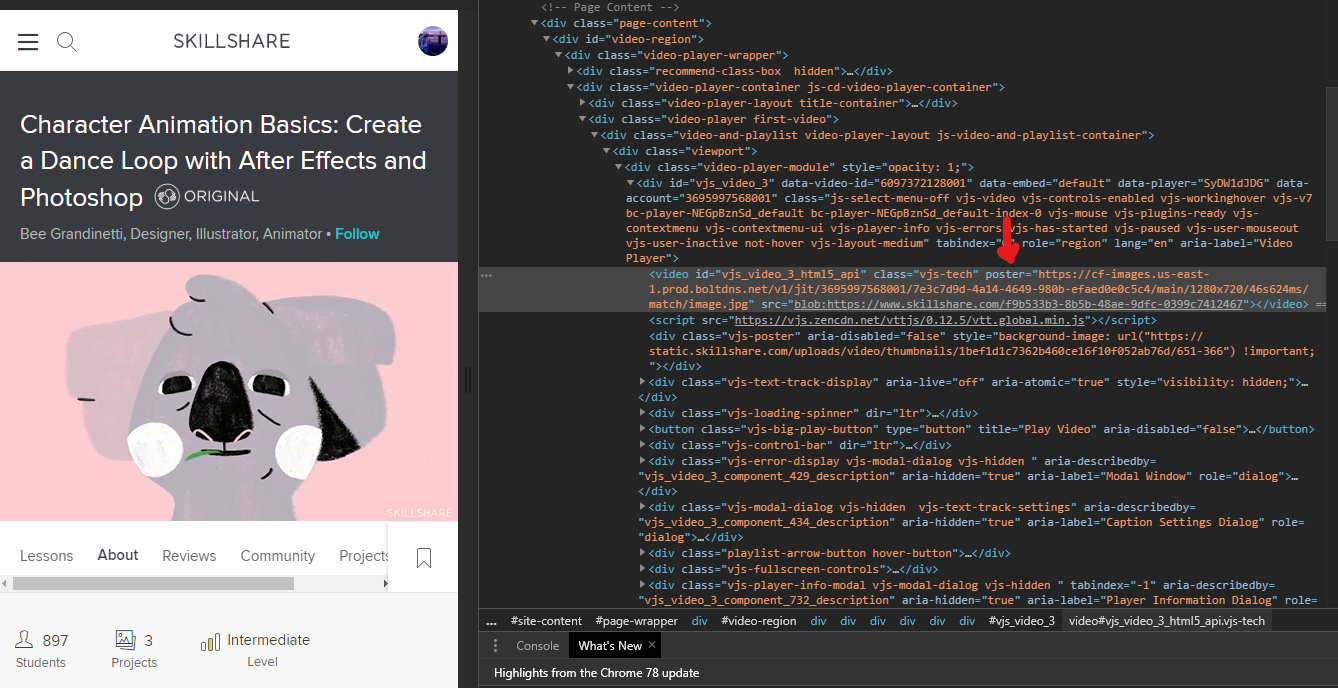Switch to the Console drawer tab
Screen dimensions: 1338x688
click(537, 646)
